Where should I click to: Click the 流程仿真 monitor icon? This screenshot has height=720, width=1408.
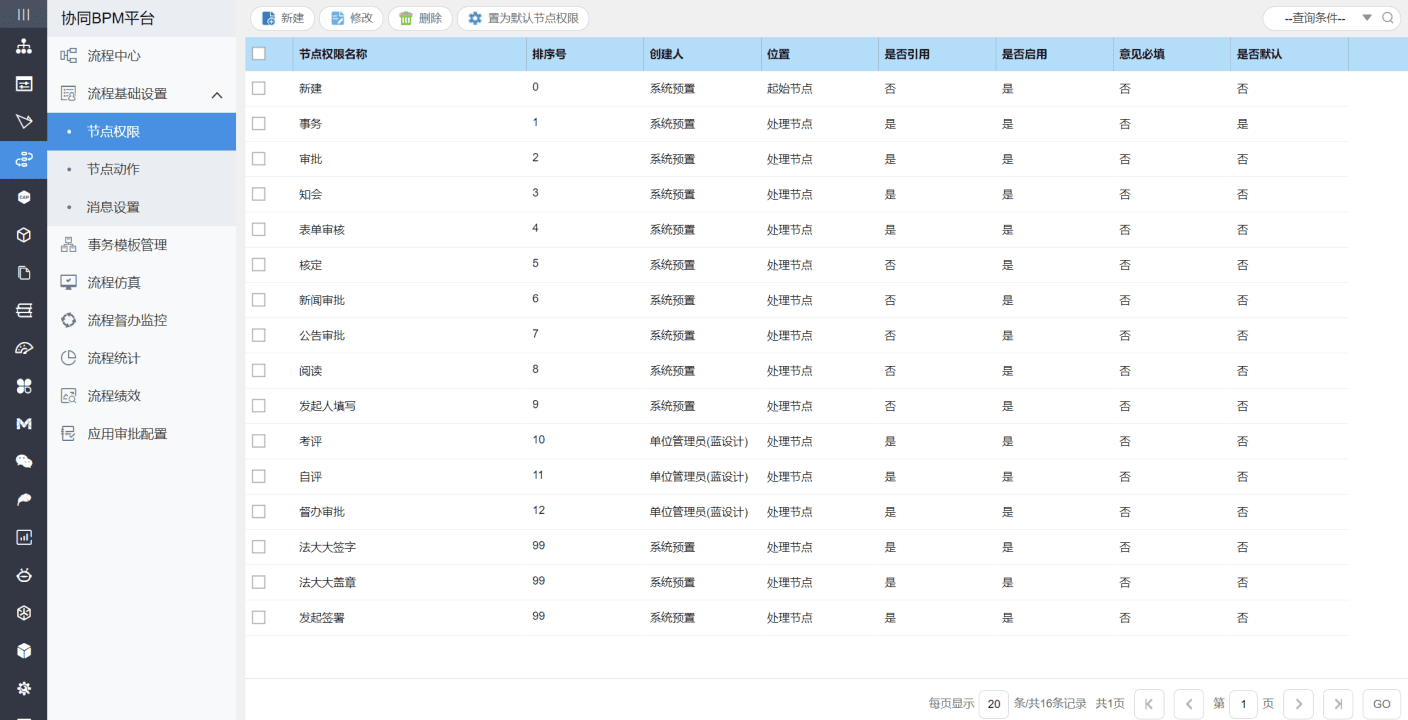pyautogui.click(x=69, y=283)
